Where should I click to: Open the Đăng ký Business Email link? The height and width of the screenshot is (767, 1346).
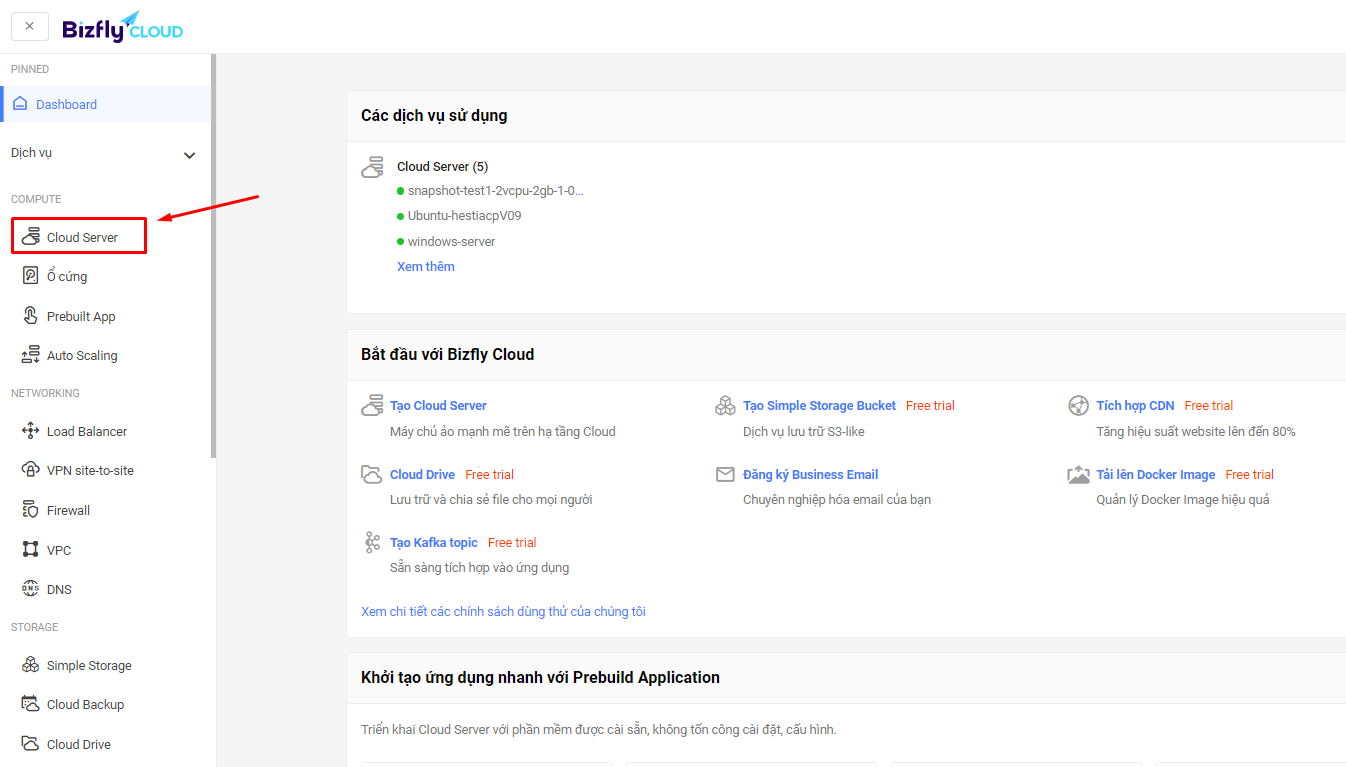[x=810, y=474]
